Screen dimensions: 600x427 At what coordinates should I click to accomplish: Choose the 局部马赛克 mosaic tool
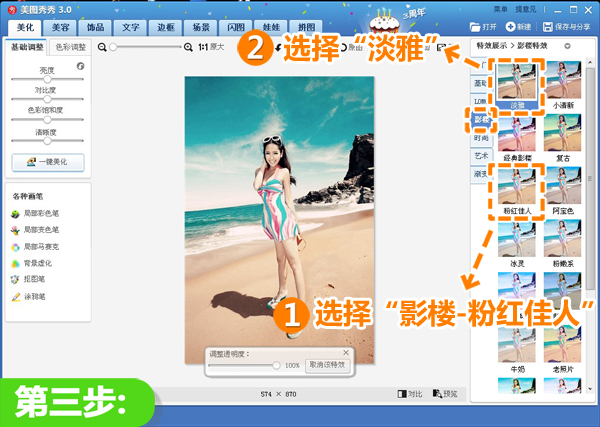(35, 247)
